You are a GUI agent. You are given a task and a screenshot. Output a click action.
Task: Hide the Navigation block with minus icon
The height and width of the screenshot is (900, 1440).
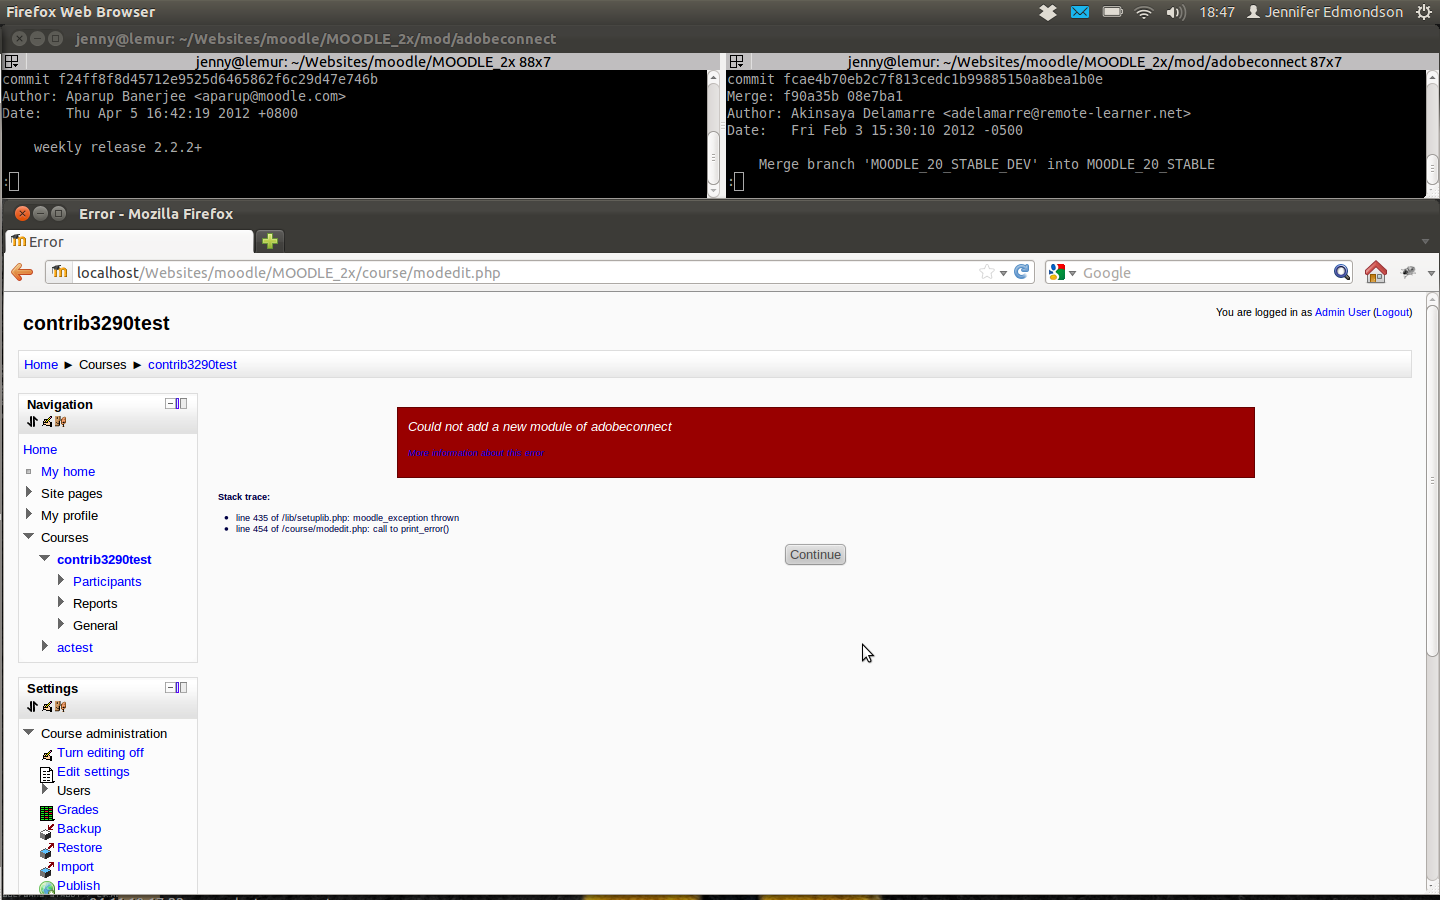[170, 404]
